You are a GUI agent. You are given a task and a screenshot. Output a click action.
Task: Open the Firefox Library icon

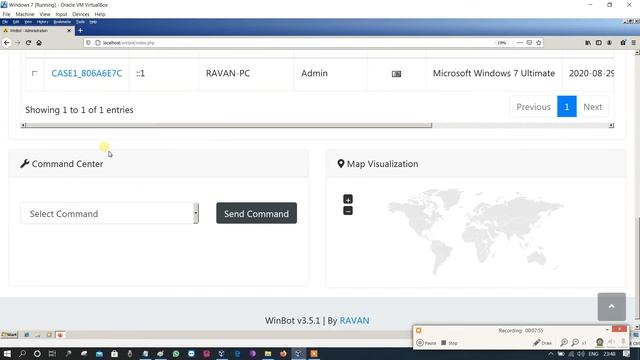click(588, 42)
